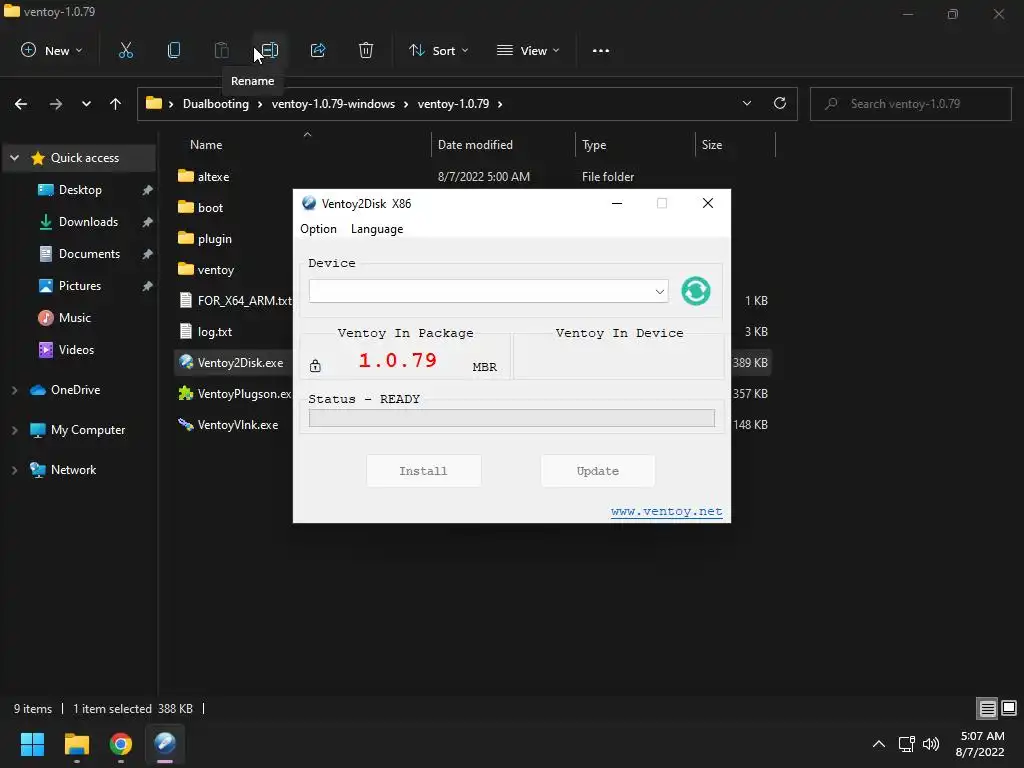This screenshot has width=1024, height=768.
Task: Sort by the Size column header
Action: point(712,145)
